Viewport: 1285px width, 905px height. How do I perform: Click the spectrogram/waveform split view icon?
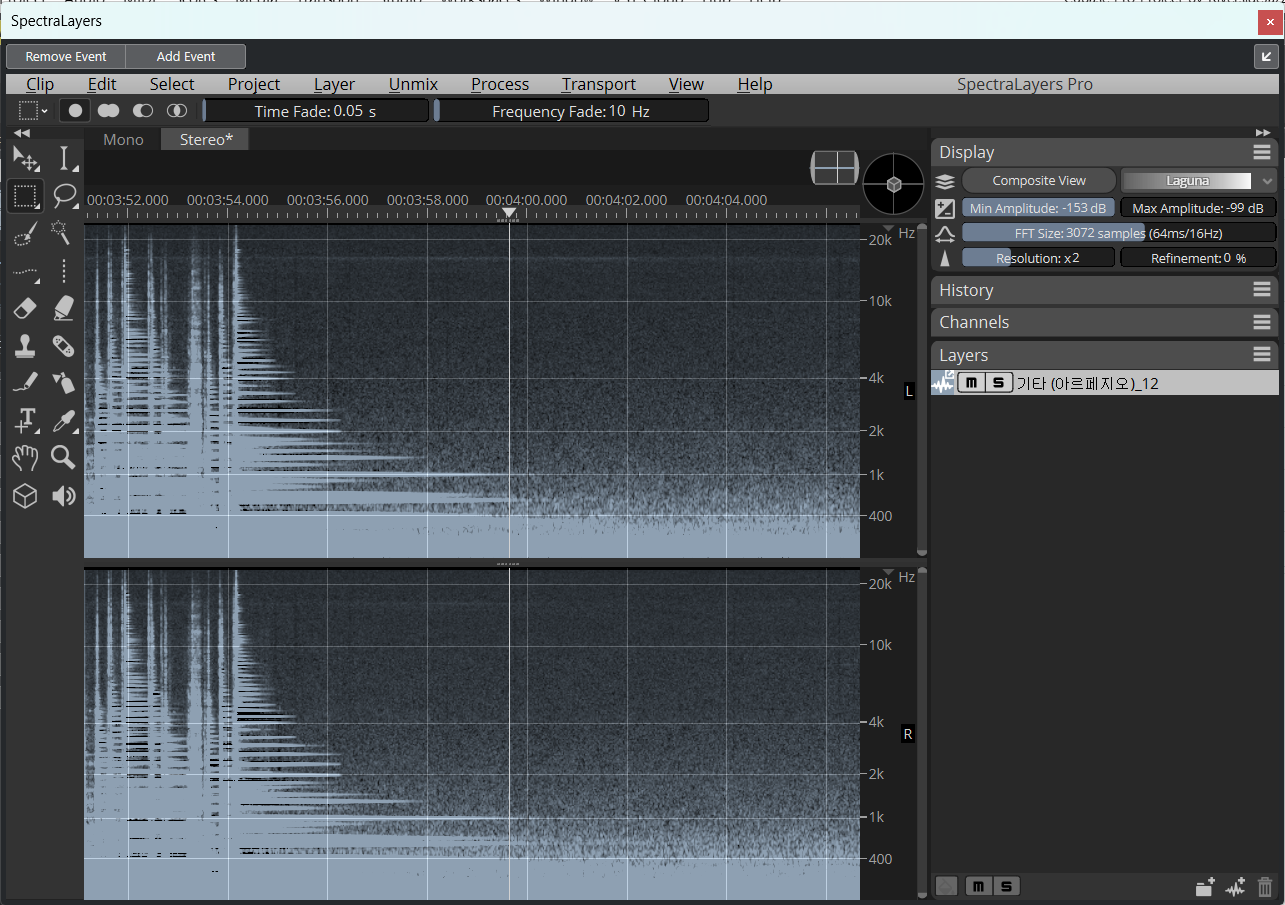pos(835,168)
